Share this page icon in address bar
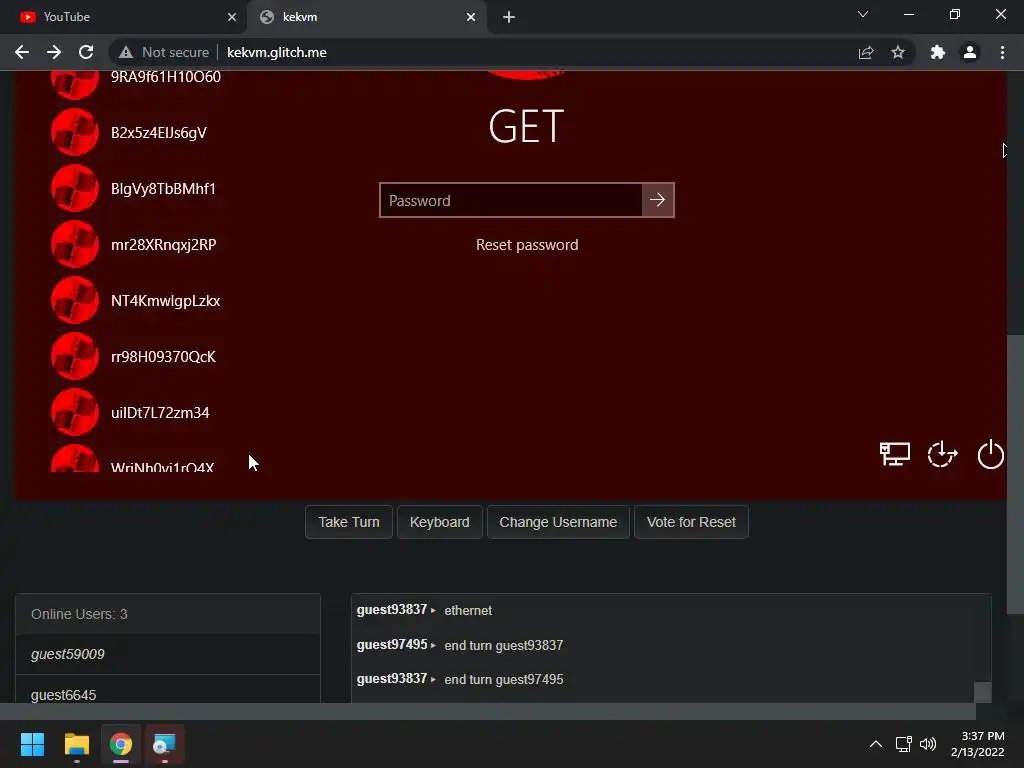Screen dimensions: 1024x768 tap(866, 52)
